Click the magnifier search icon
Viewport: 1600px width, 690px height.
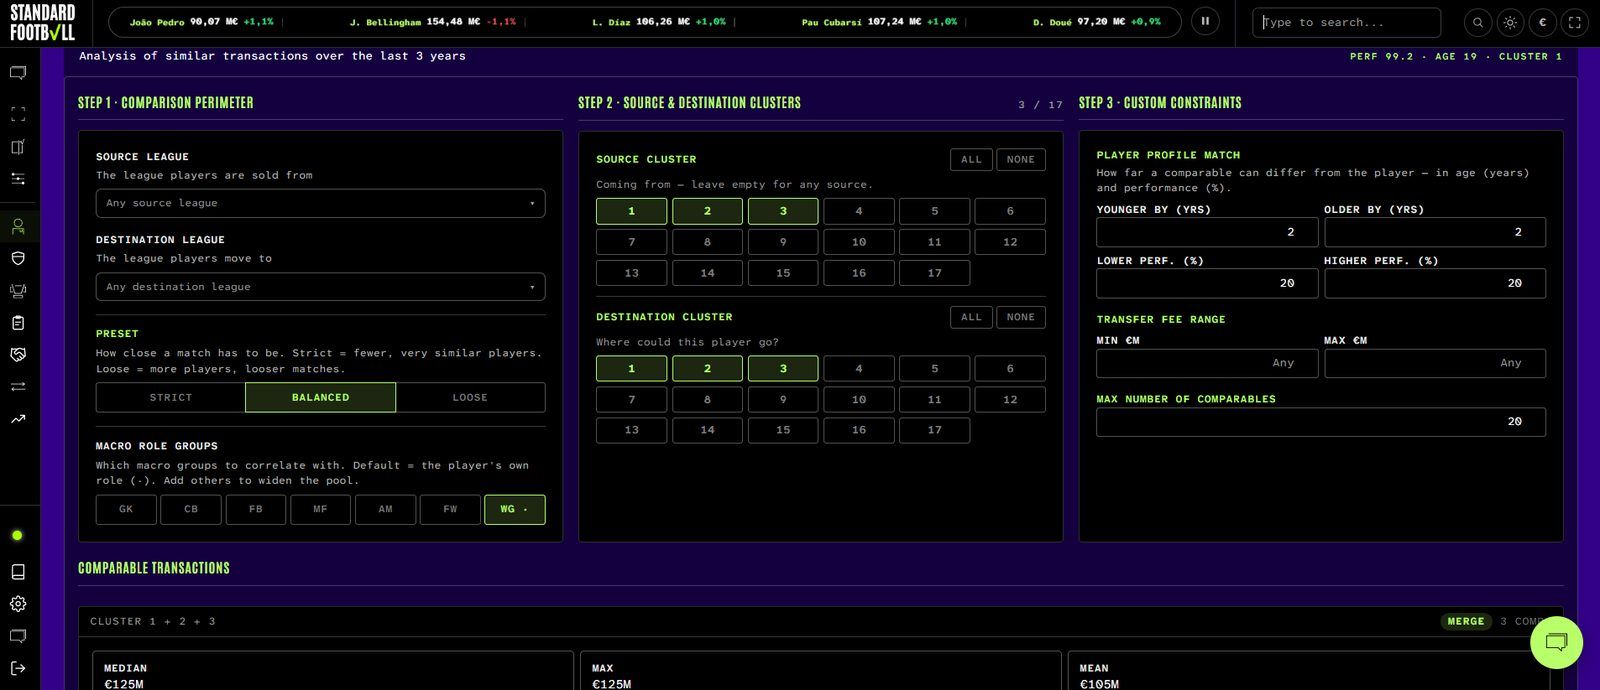click(1478, 22)
